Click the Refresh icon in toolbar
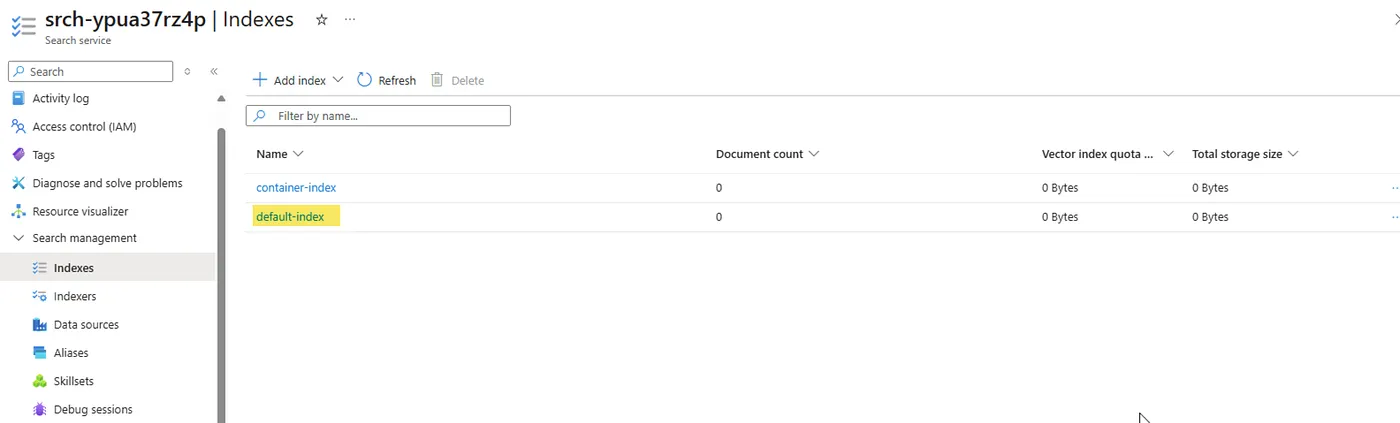1400x423 pixels. (x=365, y=80)
